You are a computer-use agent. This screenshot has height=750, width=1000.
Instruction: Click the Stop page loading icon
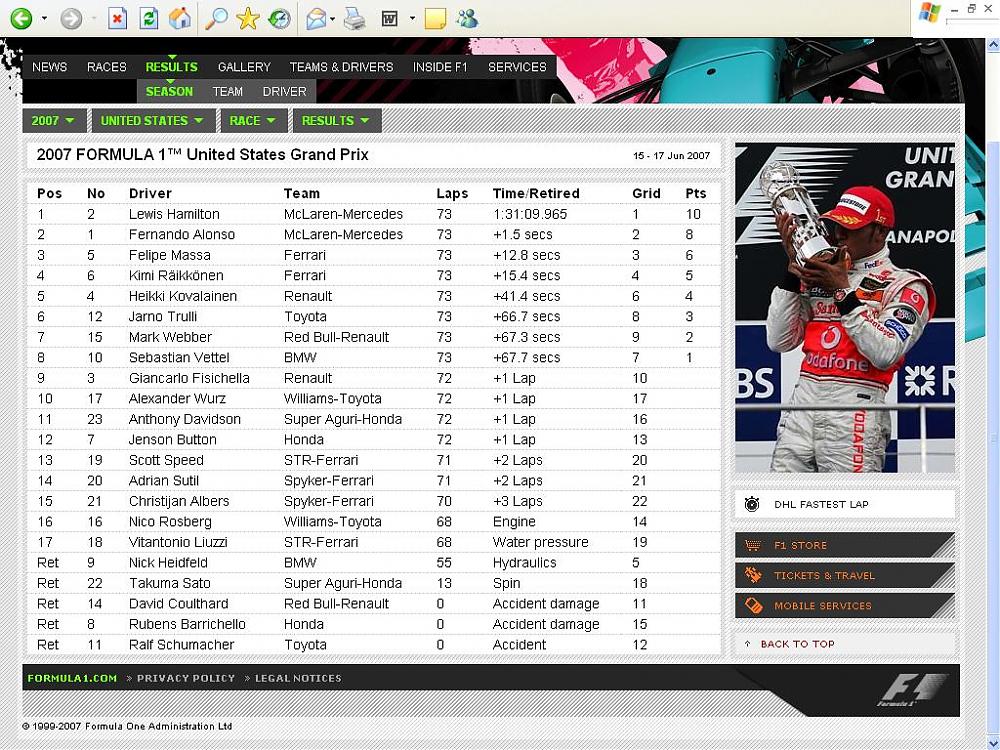coord(117,18)
